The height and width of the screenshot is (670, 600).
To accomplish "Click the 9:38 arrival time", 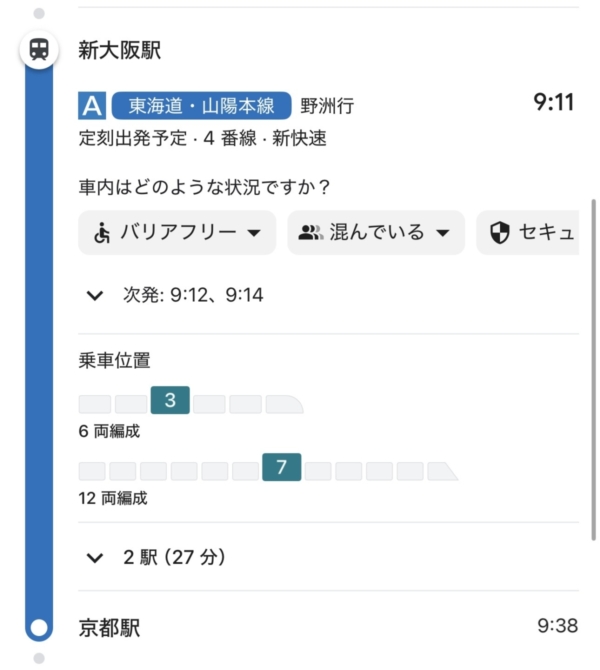I will (557, 626).
